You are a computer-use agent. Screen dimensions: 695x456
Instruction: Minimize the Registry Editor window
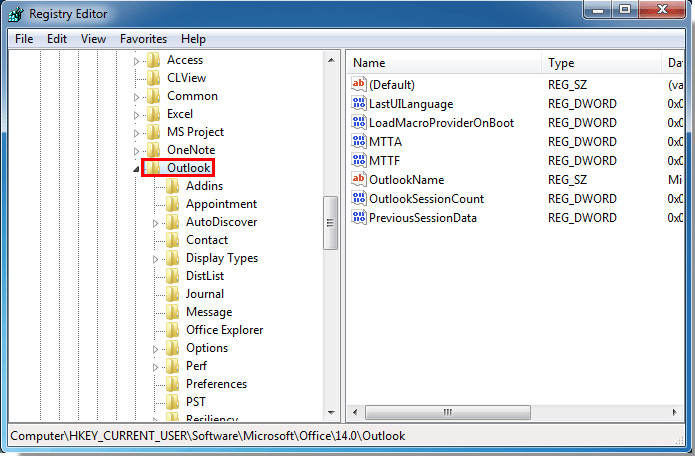click(598, 9)
